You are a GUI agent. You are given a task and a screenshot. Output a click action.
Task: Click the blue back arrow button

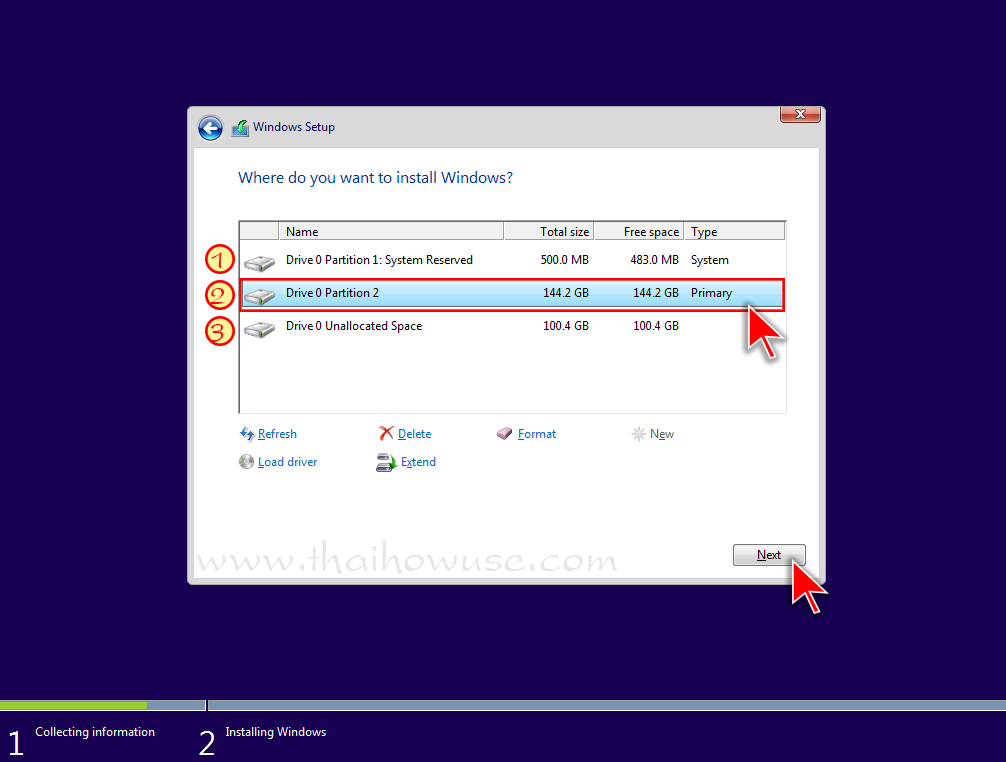click(210, 128)
